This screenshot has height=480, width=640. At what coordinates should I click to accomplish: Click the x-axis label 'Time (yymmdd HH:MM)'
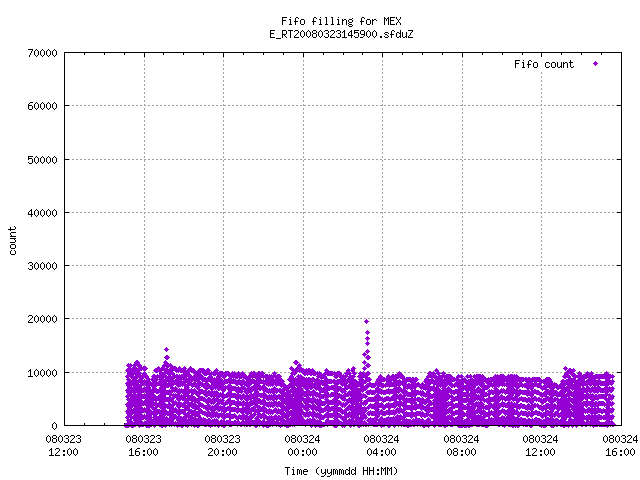coord(341,471)
